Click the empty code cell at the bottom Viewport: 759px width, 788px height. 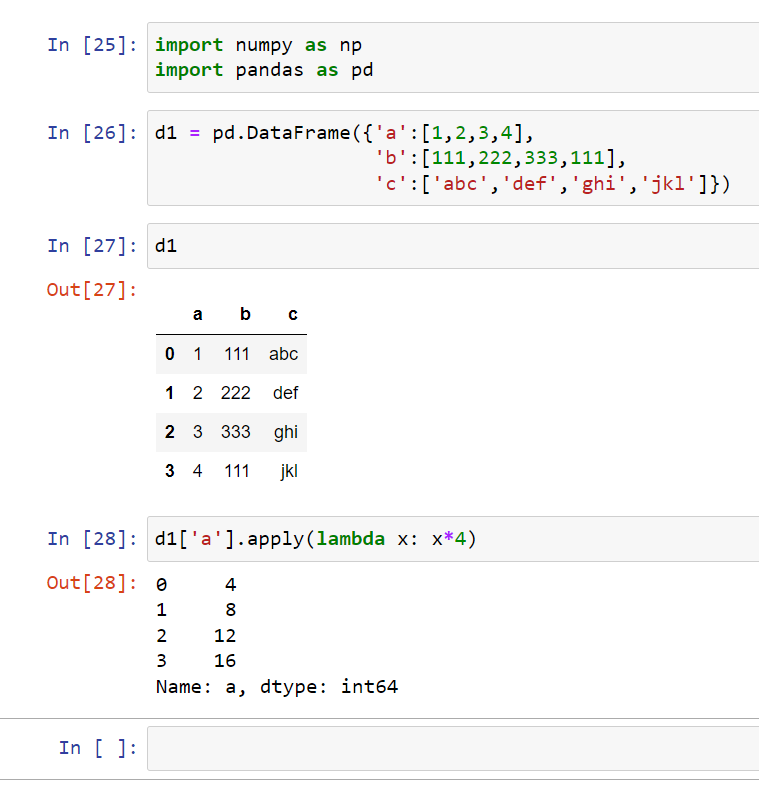coord(453,748)
